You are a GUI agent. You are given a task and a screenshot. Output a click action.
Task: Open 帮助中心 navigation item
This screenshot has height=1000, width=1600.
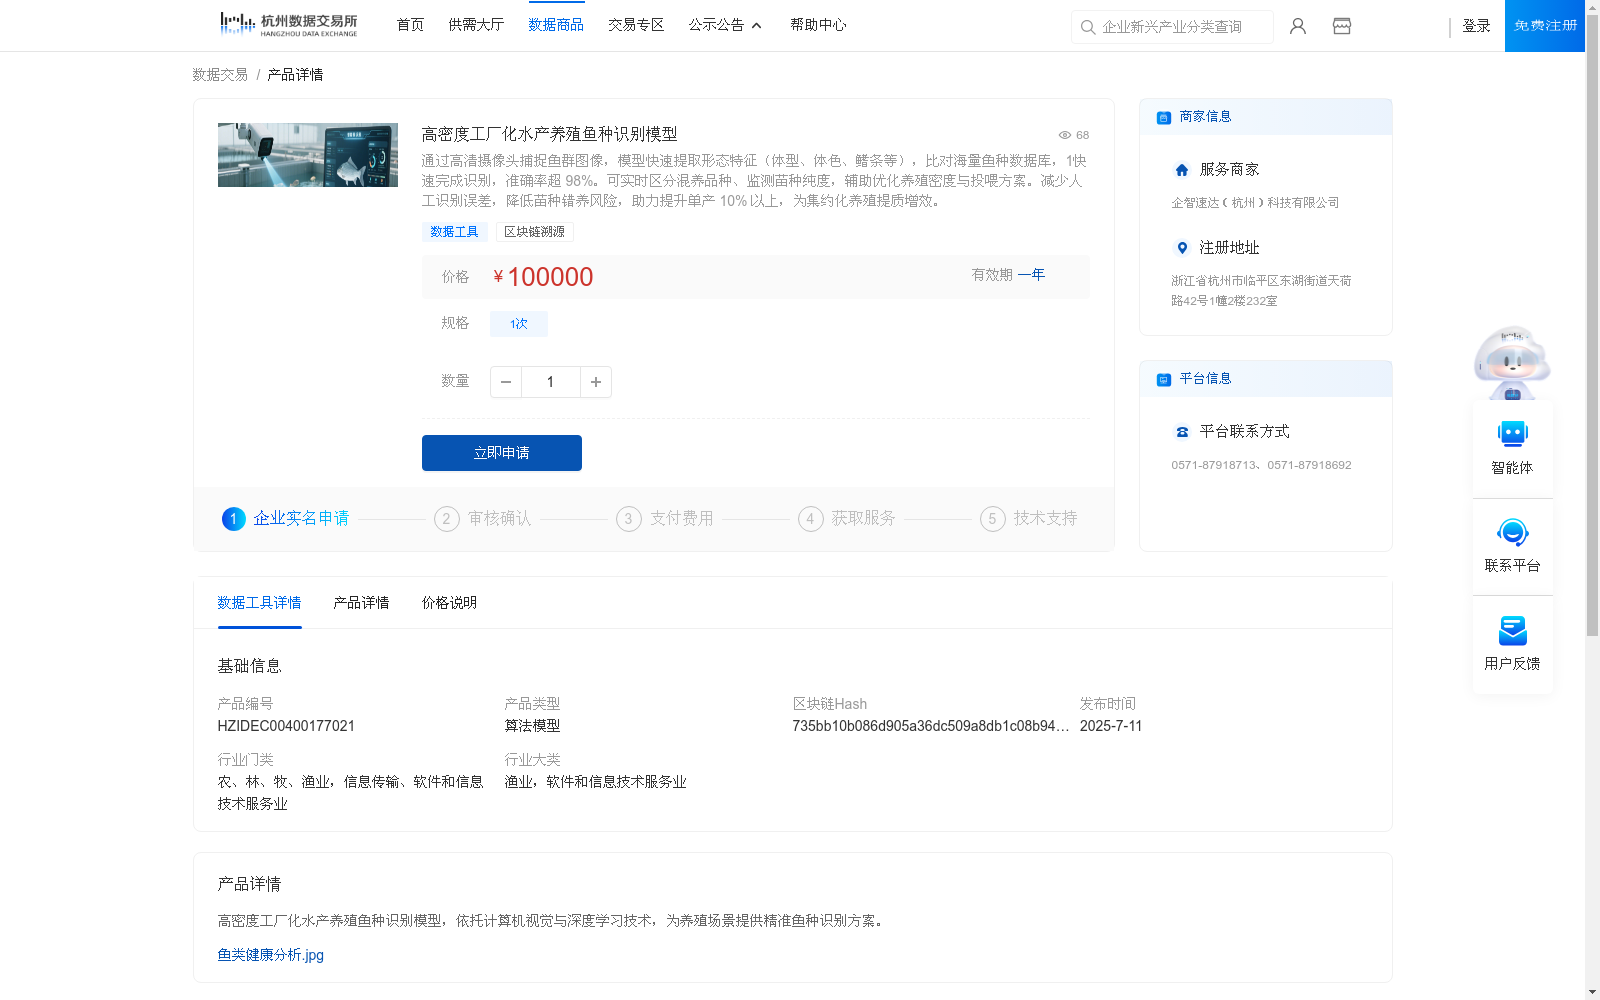point(818,25)
